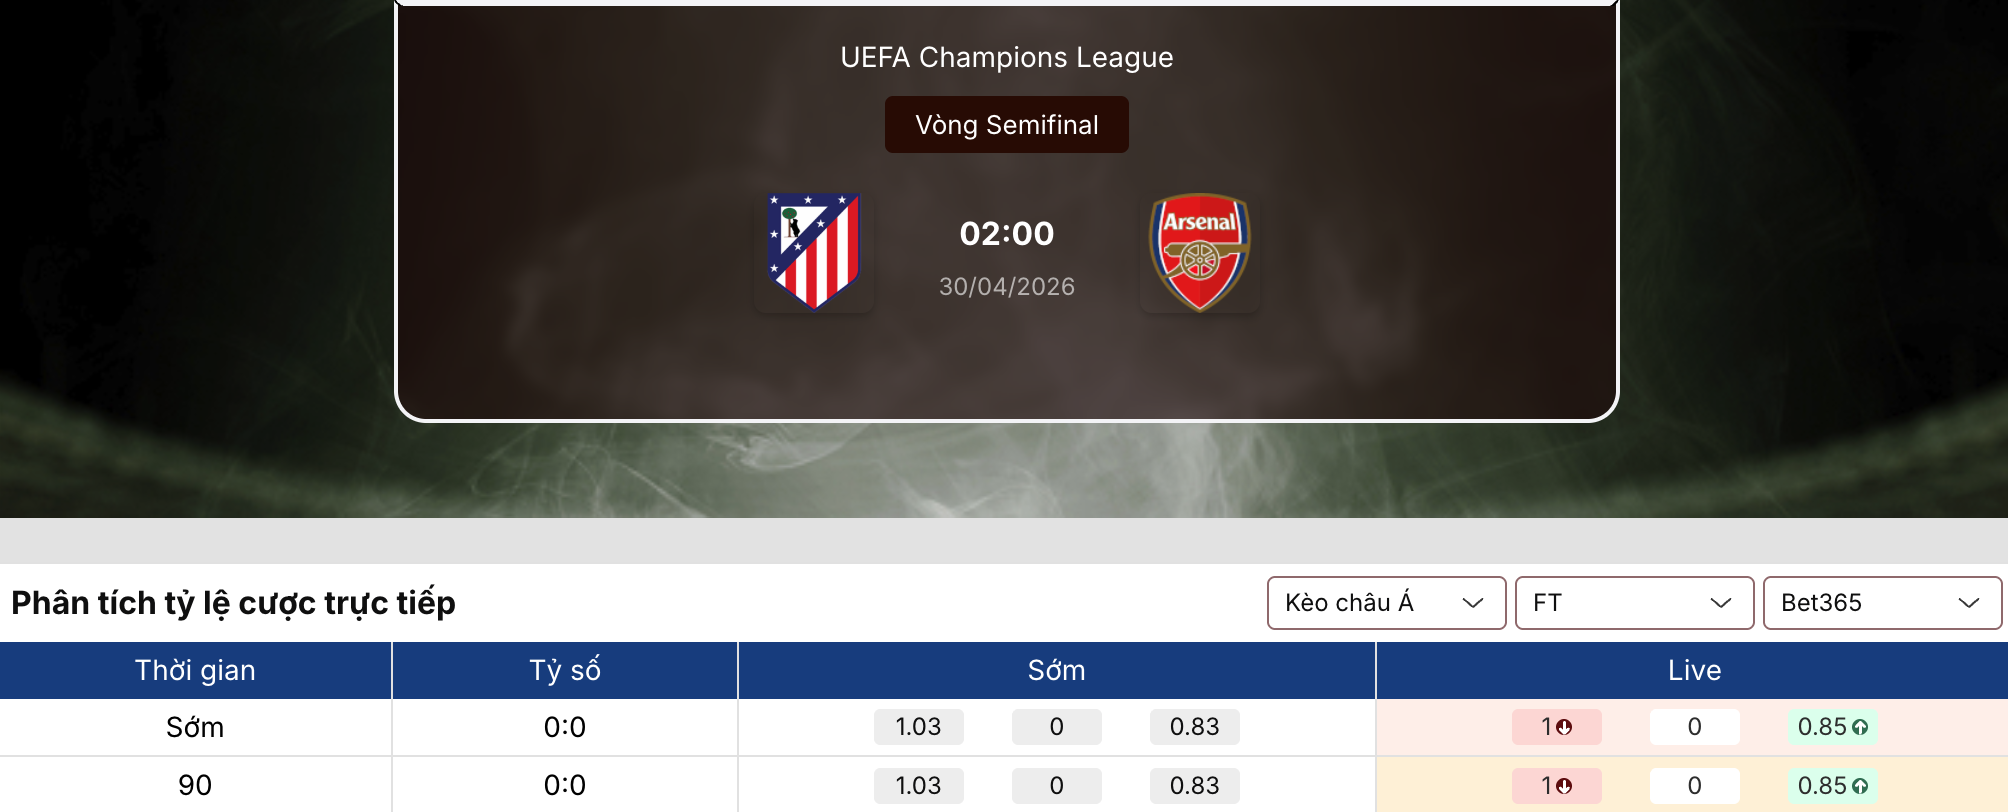This screenshot has width=2008, height=812.
Task: Click live 0.85 odds in Sớm row
Action: click(x=1822, y=727)
